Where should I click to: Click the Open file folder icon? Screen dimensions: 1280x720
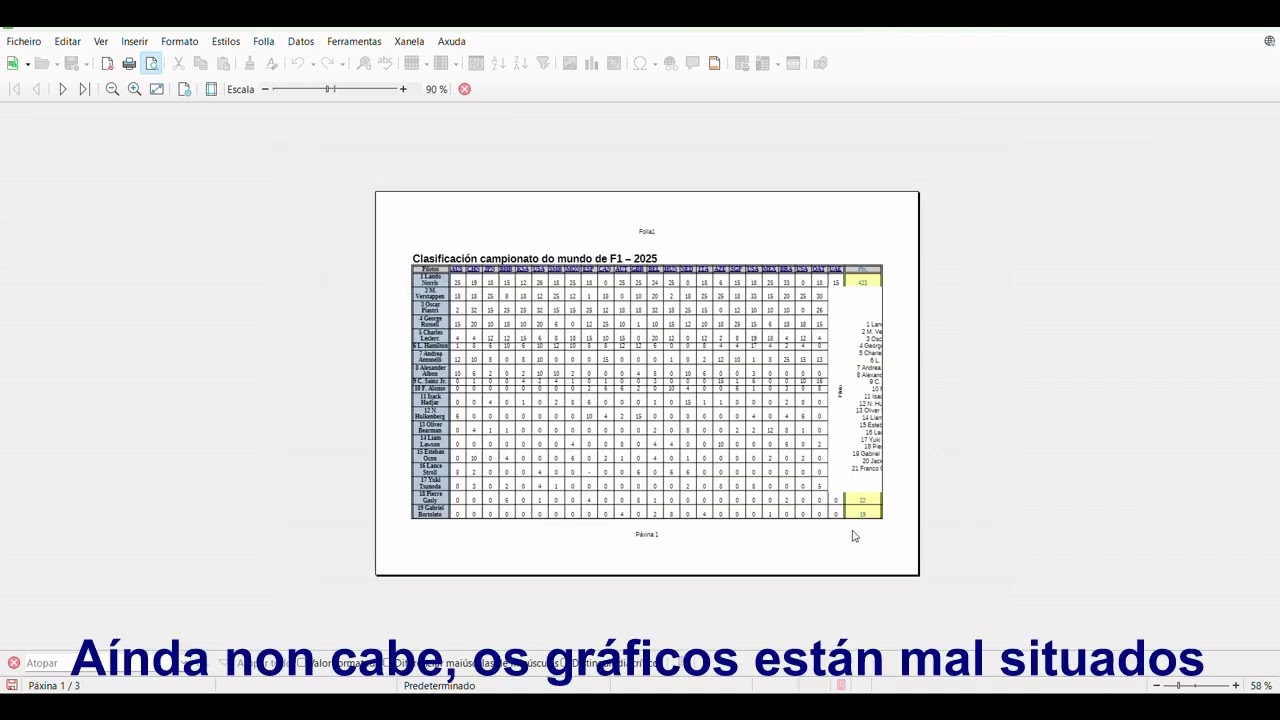click(42, 64)
